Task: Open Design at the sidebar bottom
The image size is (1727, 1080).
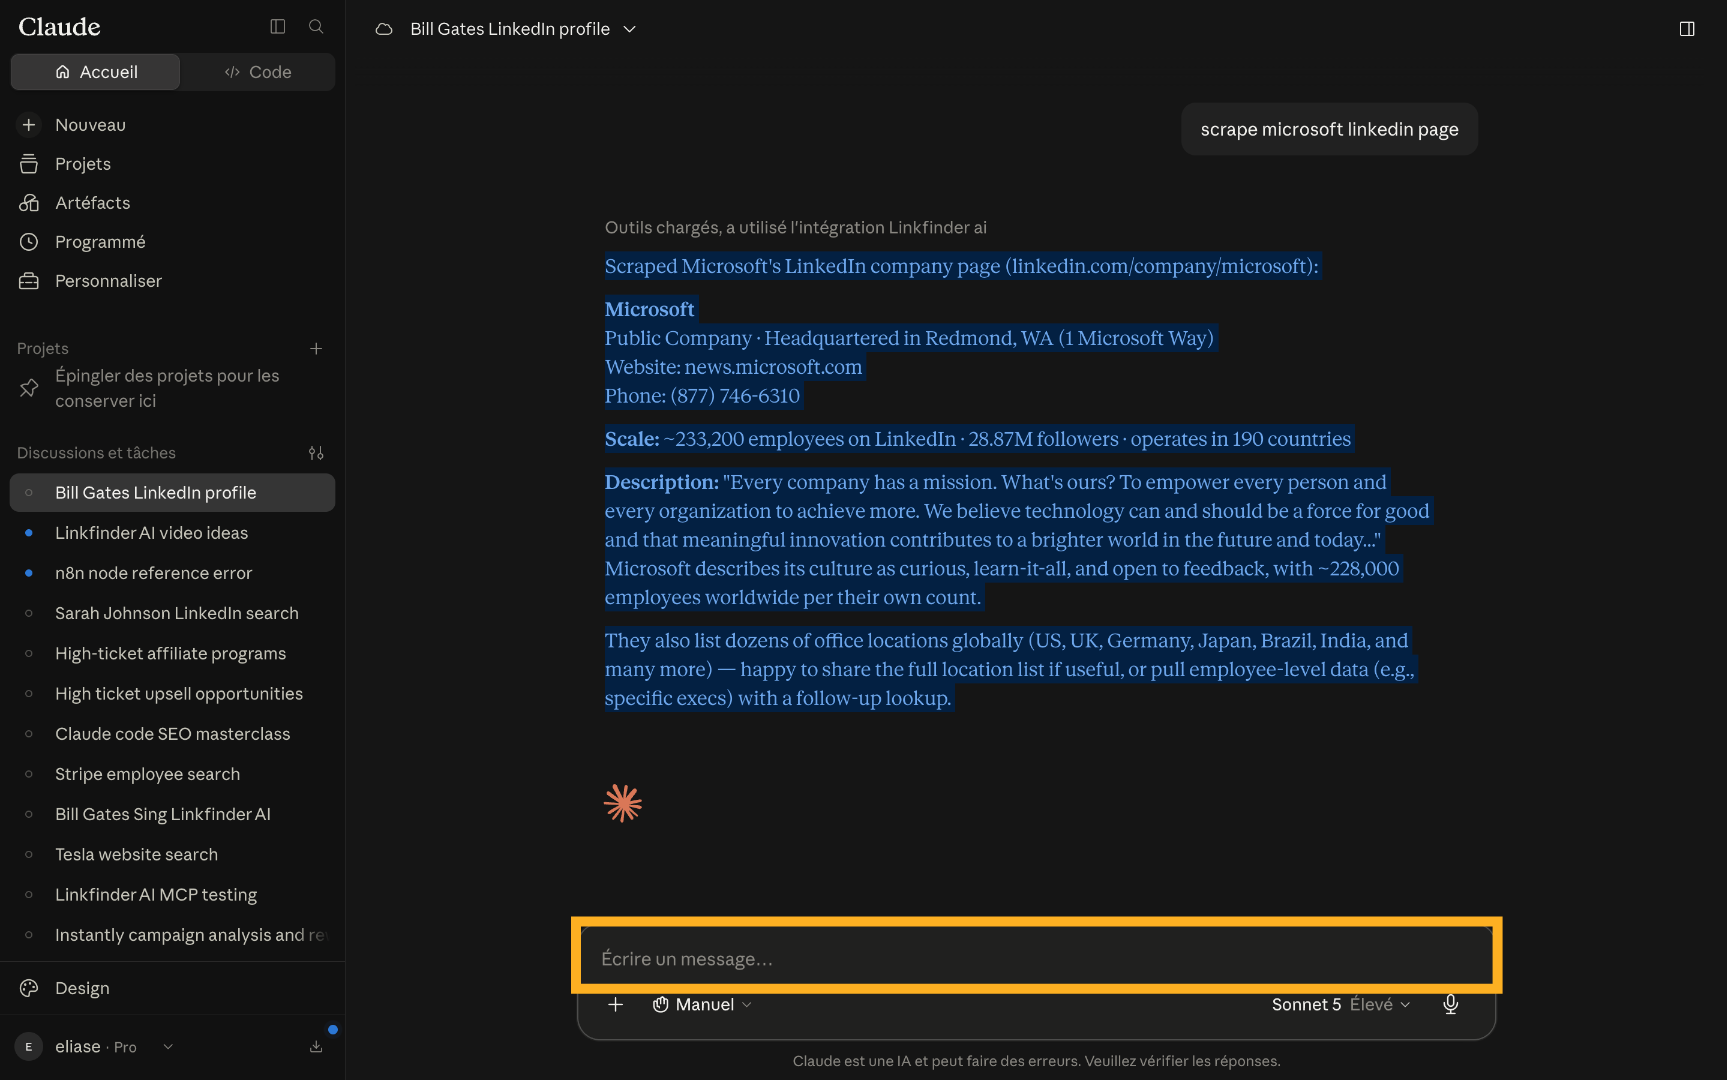Action: [172, 988]
